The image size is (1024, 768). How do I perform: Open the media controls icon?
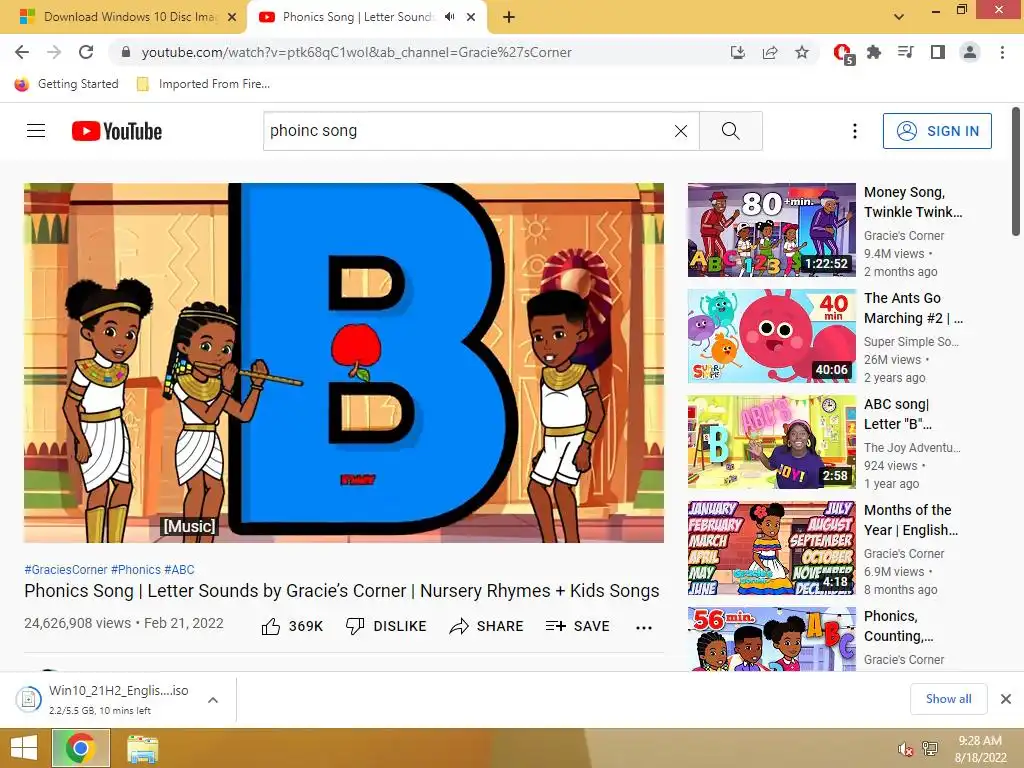point(906,52)
